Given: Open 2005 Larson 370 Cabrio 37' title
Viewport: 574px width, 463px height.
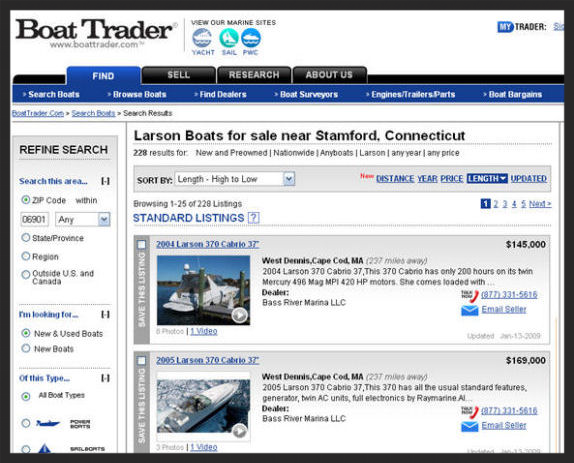Looking at the screenshot, I should tap(208, 360).
